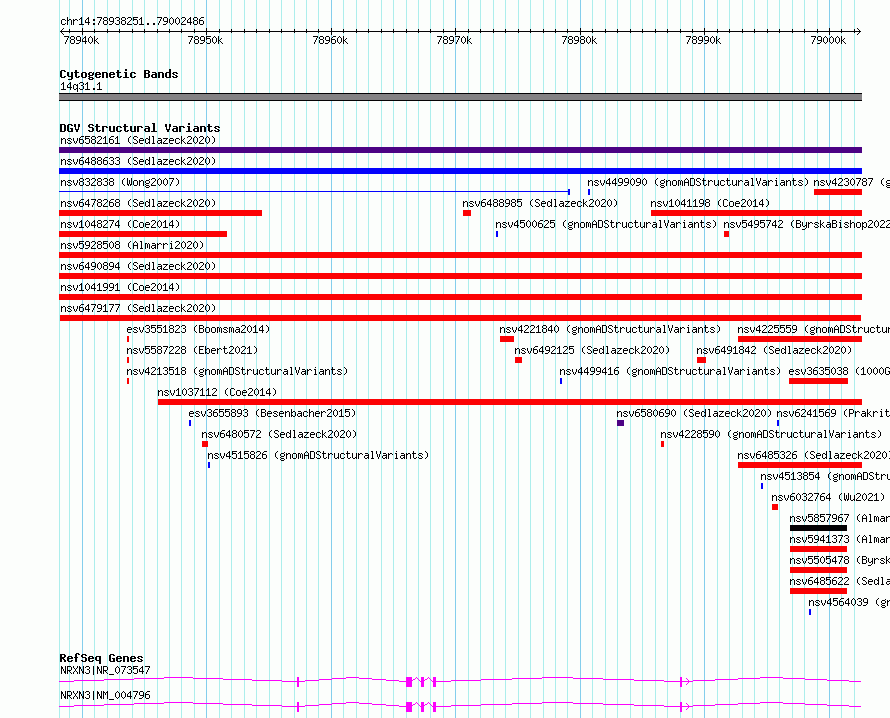Click nsv6241569 variant label

pyautogui.click(x=833, y=413)
